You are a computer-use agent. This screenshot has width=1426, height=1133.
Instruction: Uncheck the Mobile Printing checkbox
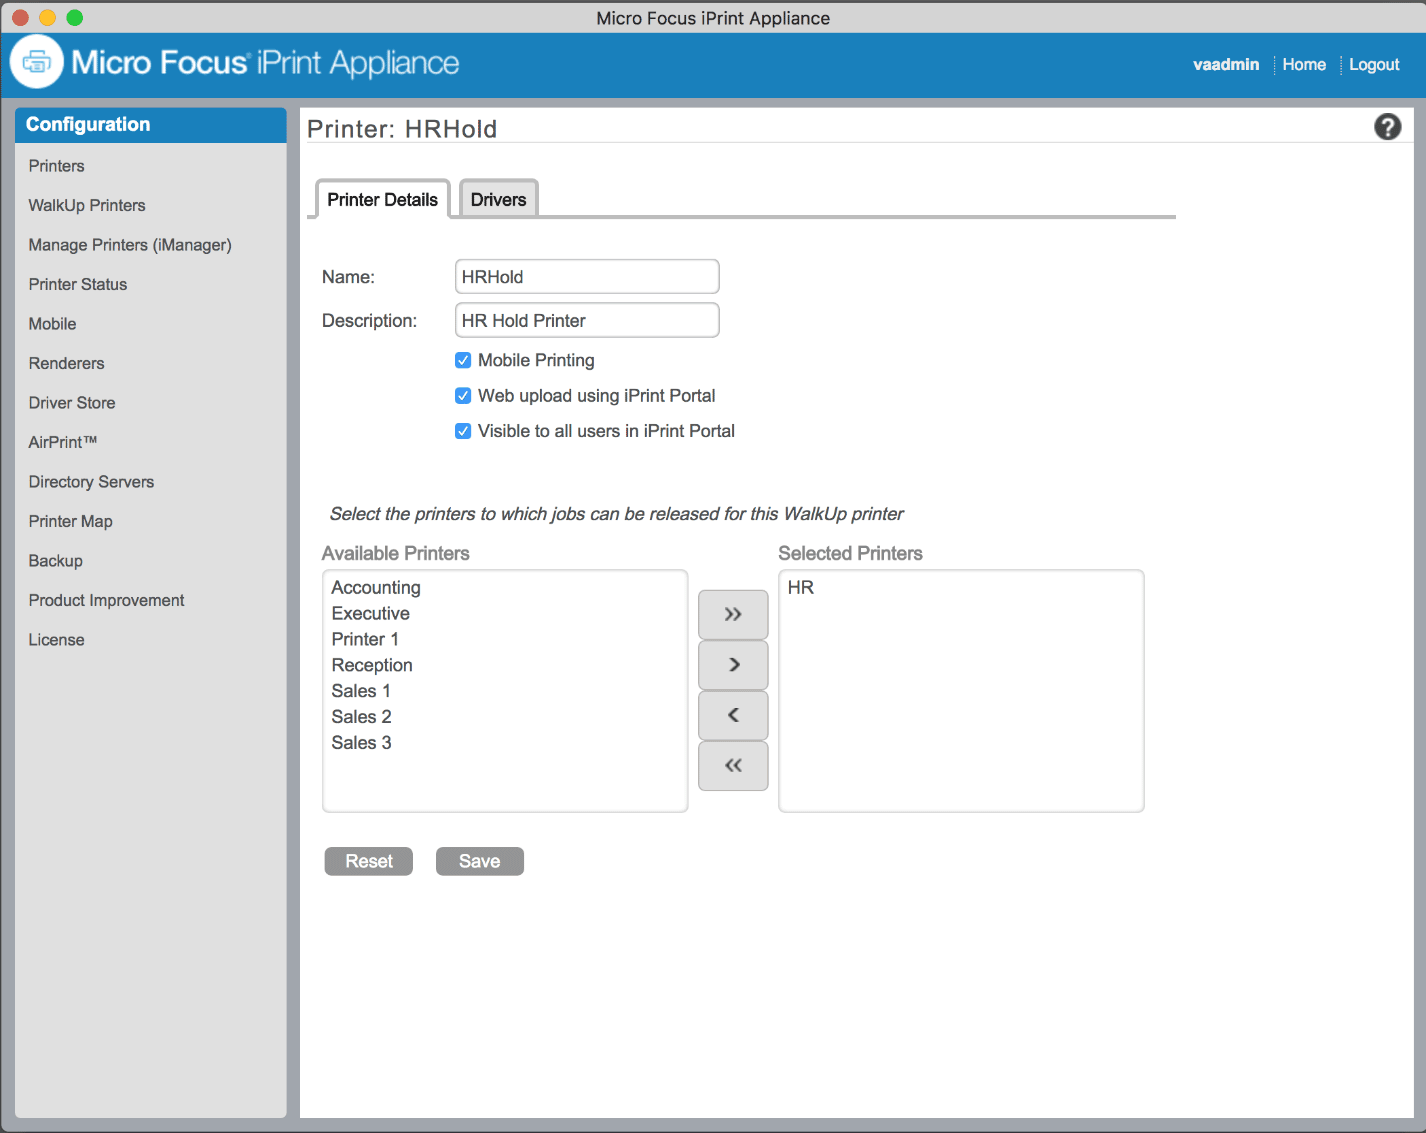point(463,360)
